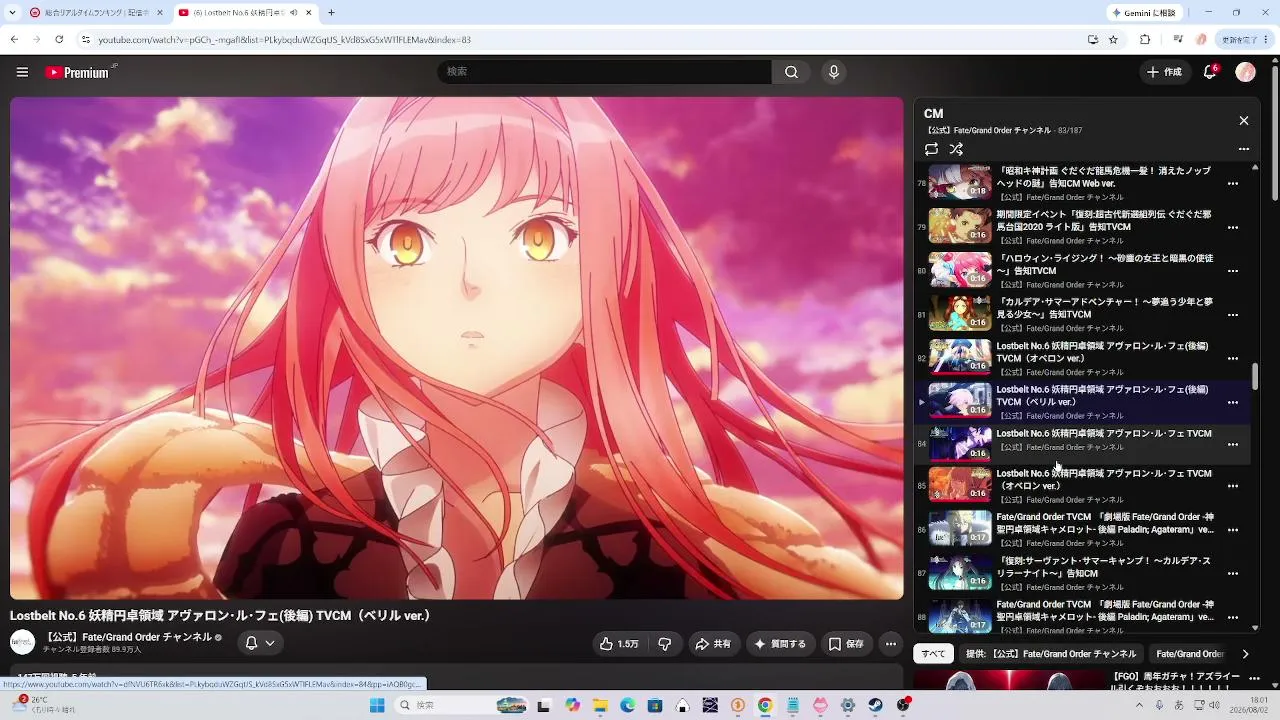Open the 復刻:サーヴァント・サマーキャンプ 告知CM title
The image size is (1280, 720).
(x=1103, y=567)
